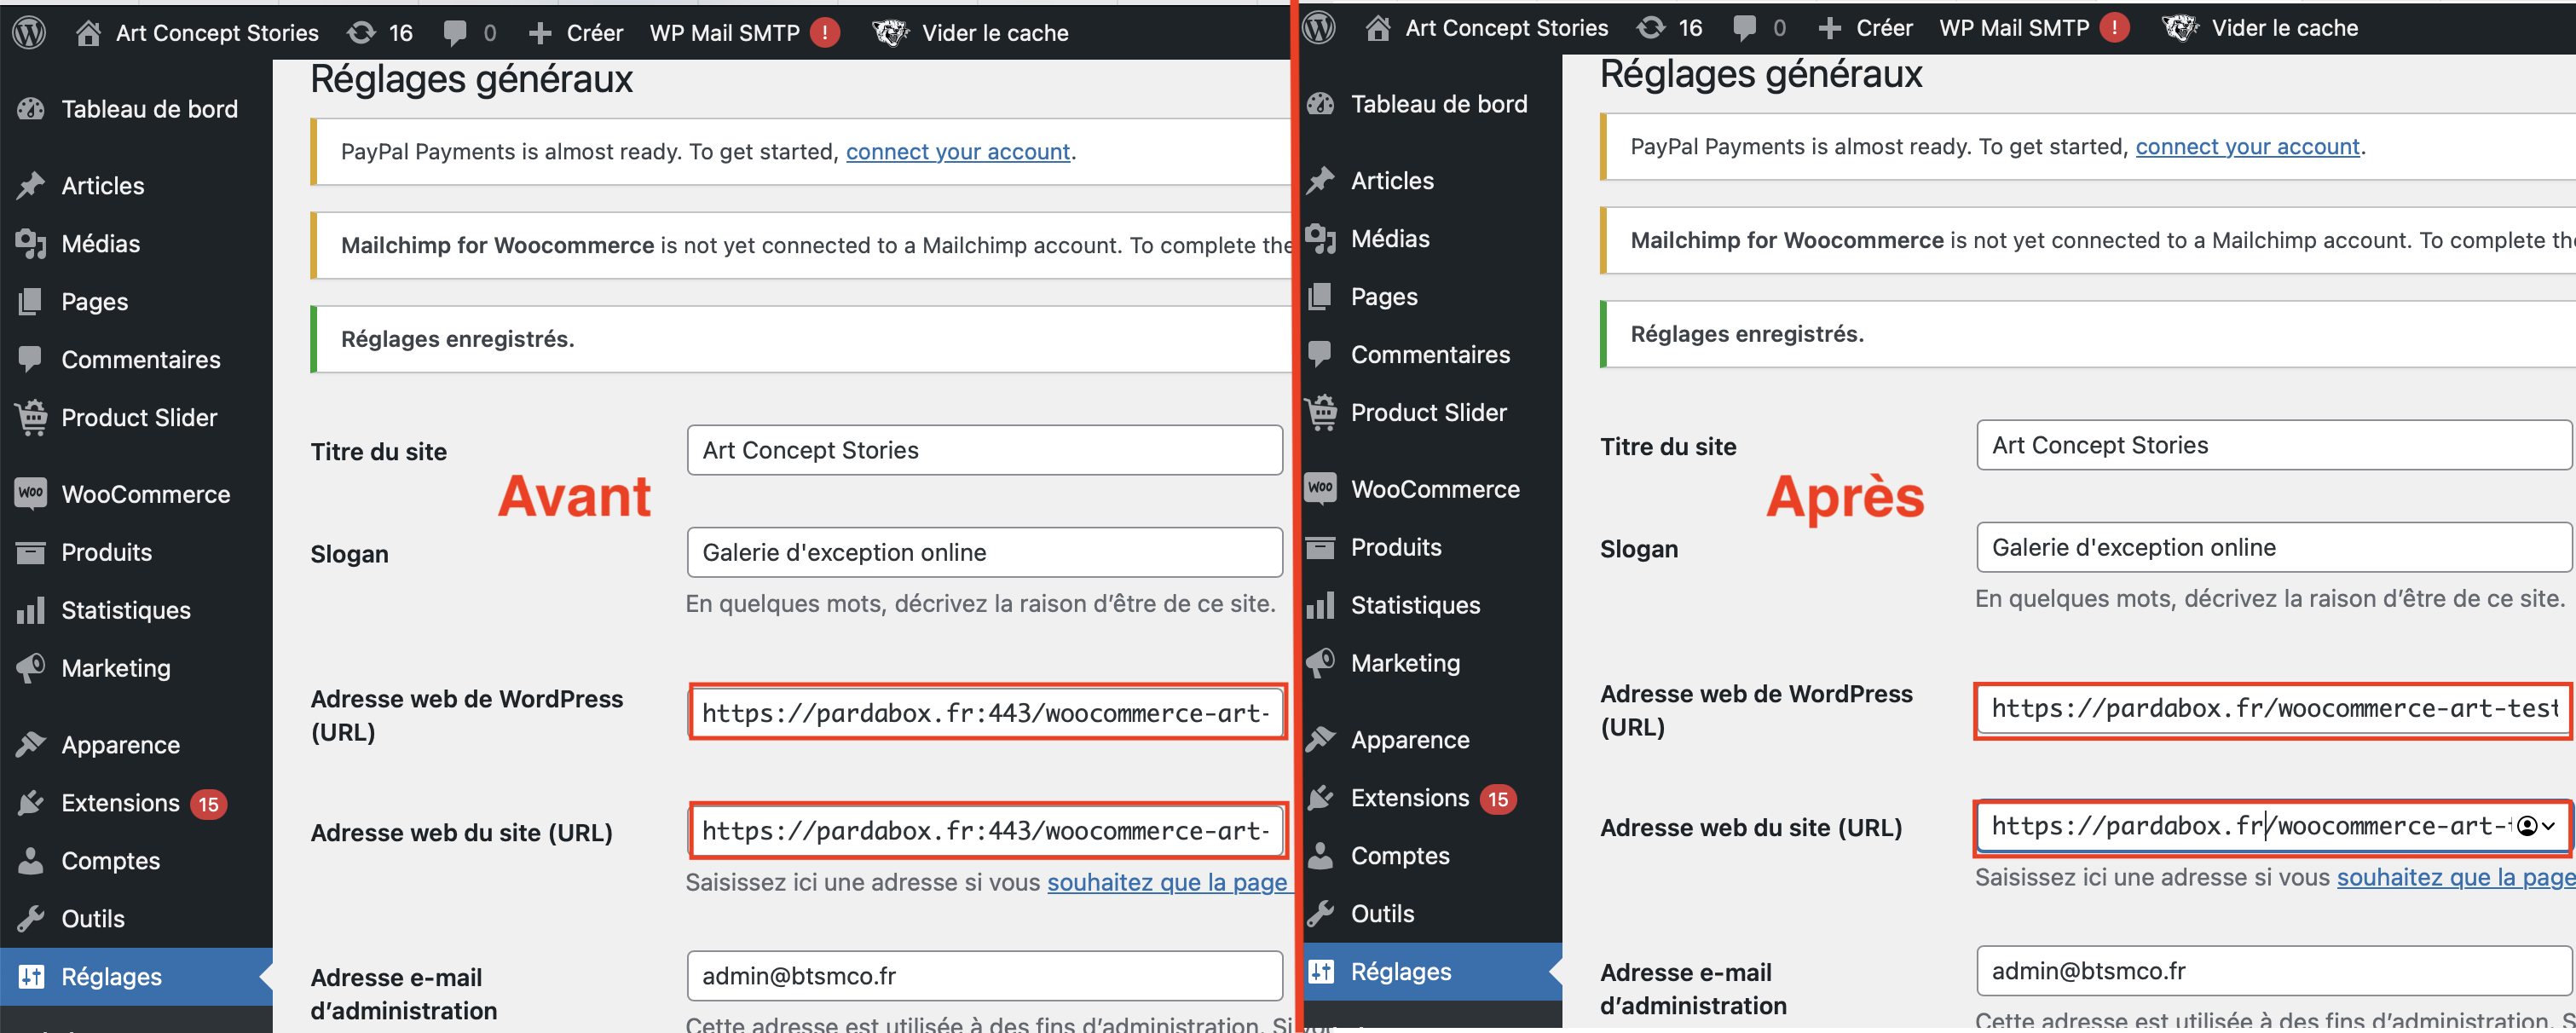Open the updates icon showing 16, Avant side
2576x1033 pixels.
click(361, 33)
